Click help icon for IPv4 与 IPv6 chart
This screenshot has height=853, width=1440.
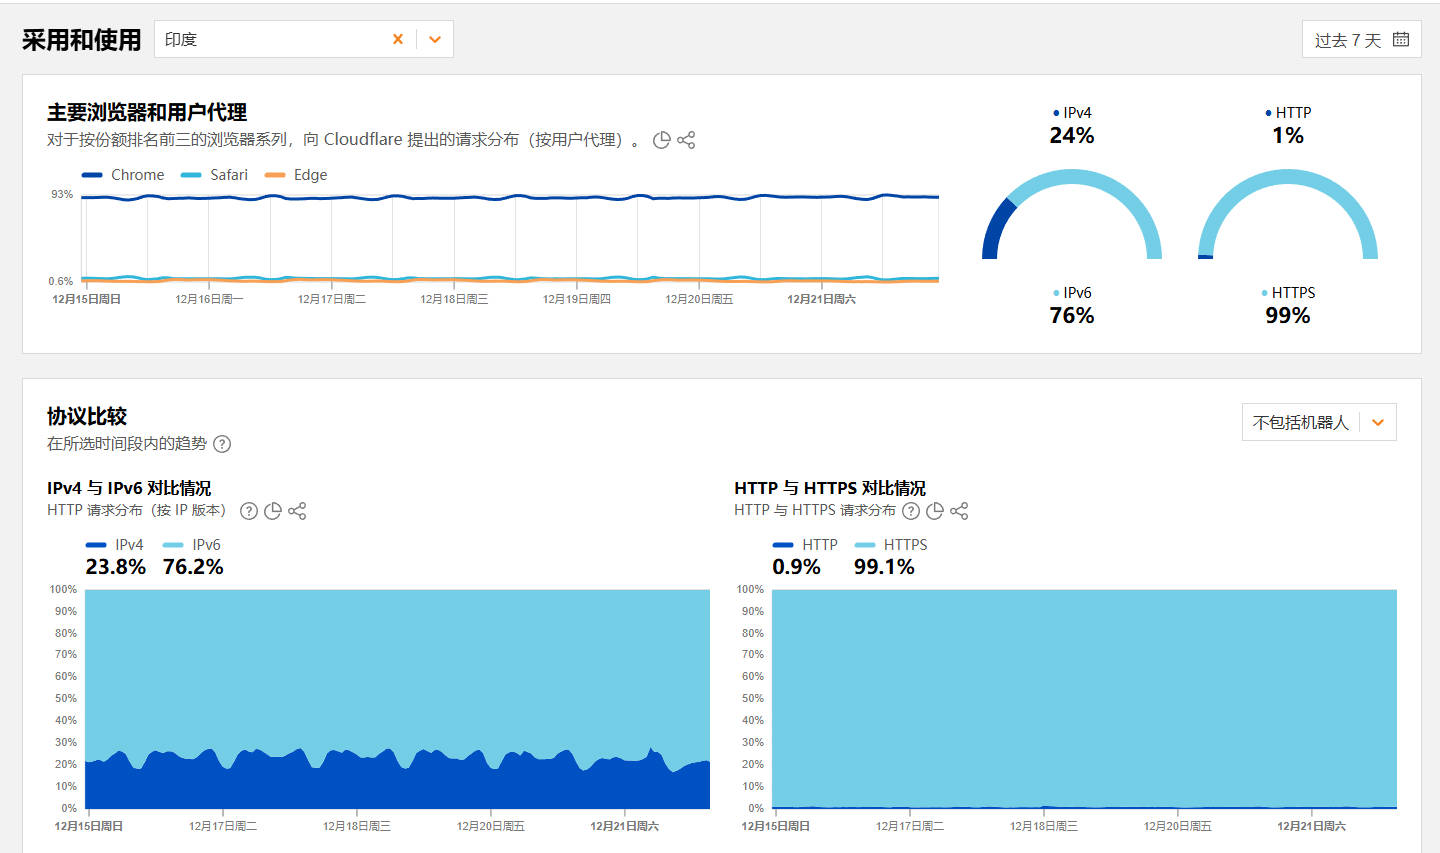coord(249,511)
